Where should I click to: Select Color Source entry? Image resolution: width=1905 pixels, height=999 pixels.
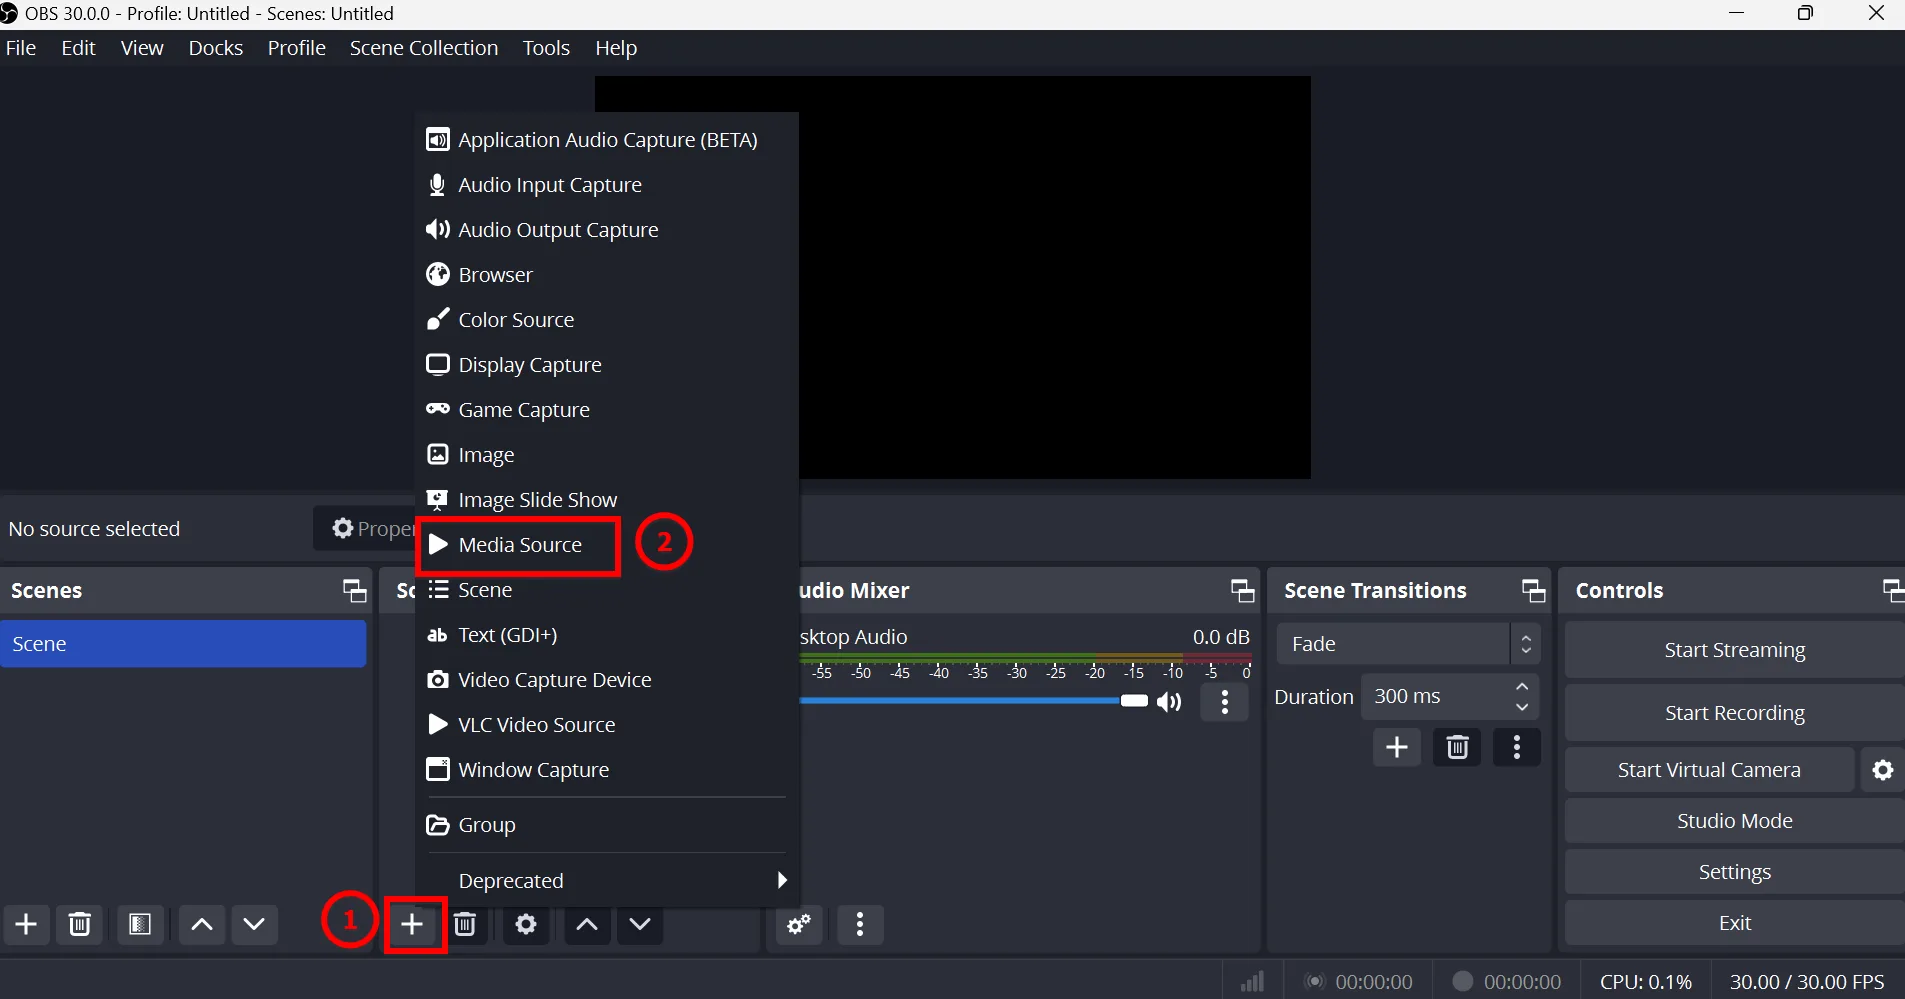point(607,320)
